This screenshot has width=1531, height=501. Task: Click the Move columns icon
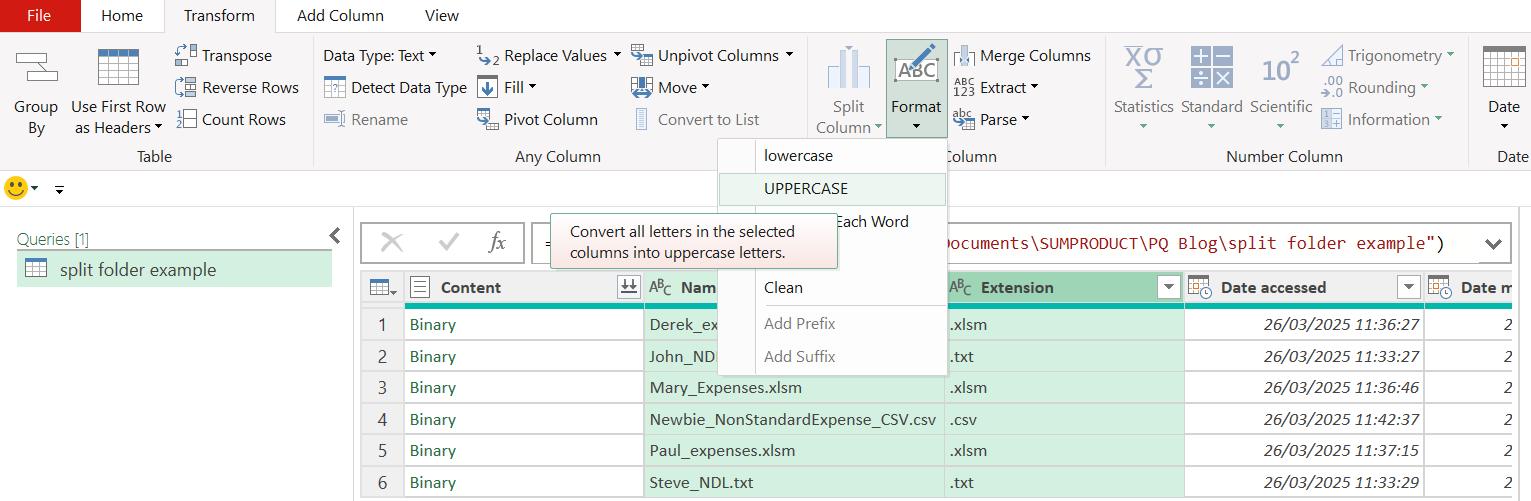(641, 87)
